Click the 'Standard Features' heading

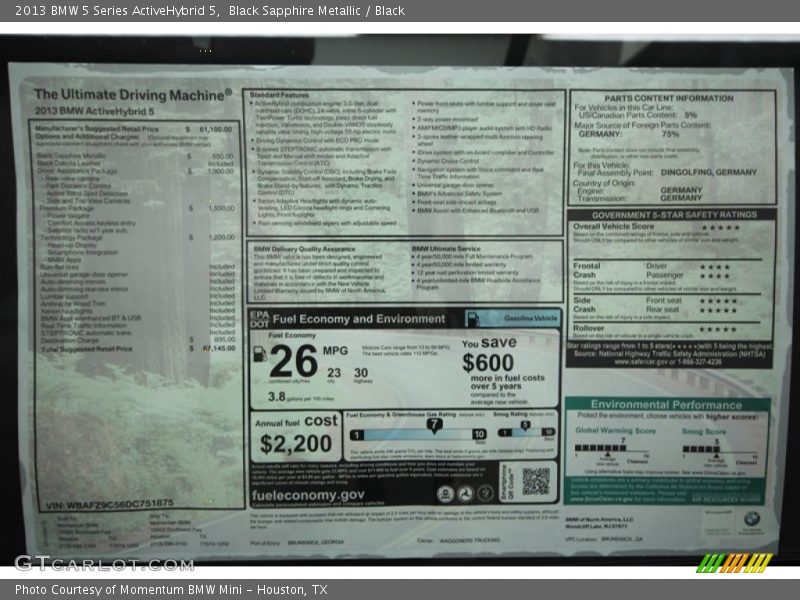pos(279,95)
